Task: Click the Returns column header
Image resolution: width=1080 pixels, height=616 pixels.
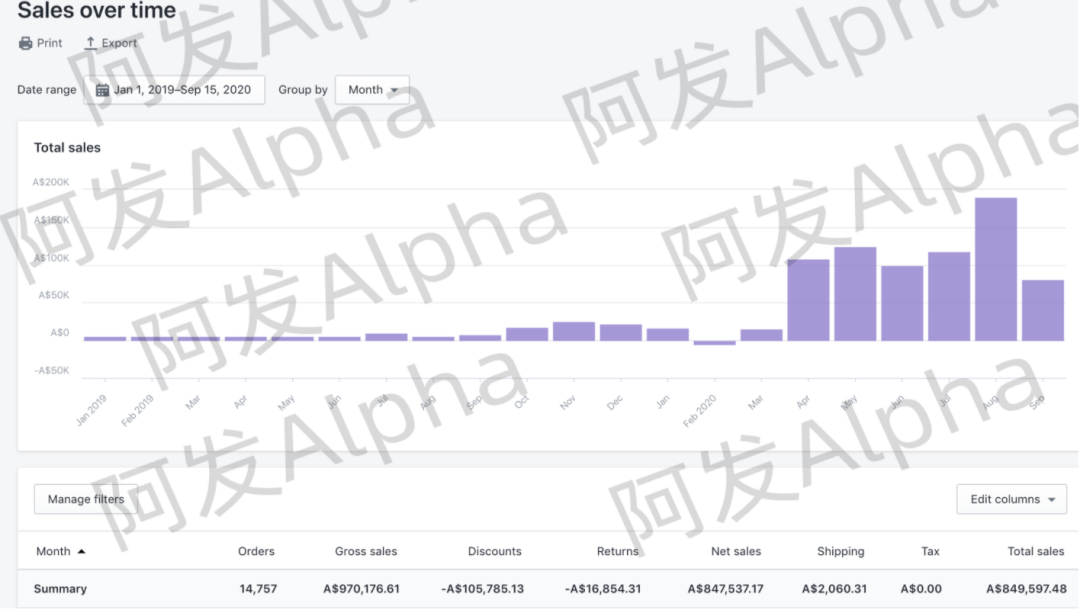Action: (617, 551)
